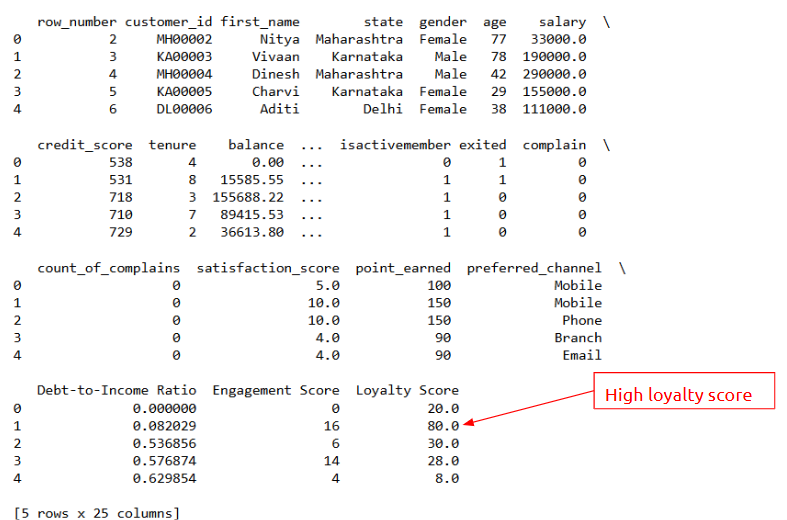The width and height of the screenshot is (787, 520).
Task: Select balance value 15585.55
Action: 252,180
